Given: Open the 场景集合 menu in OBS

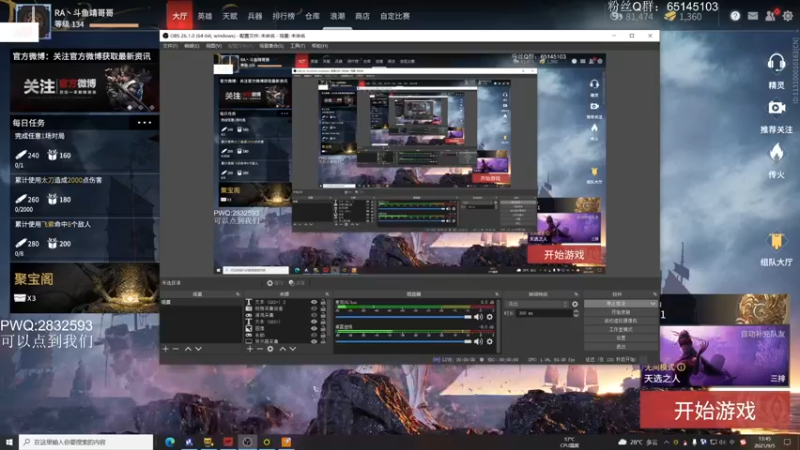Looking at the screenshot, I should (x=271, y=46).
